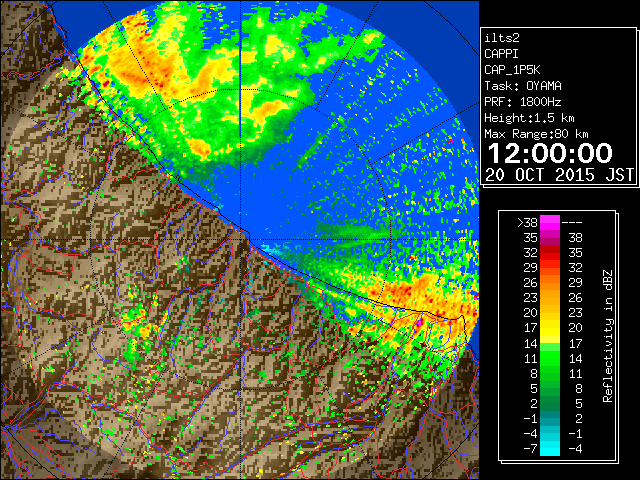The width and height of the screenshot is (640, 480).
Task: Pick the cyan -7 to -4 legend band
Action: point(550,449)
